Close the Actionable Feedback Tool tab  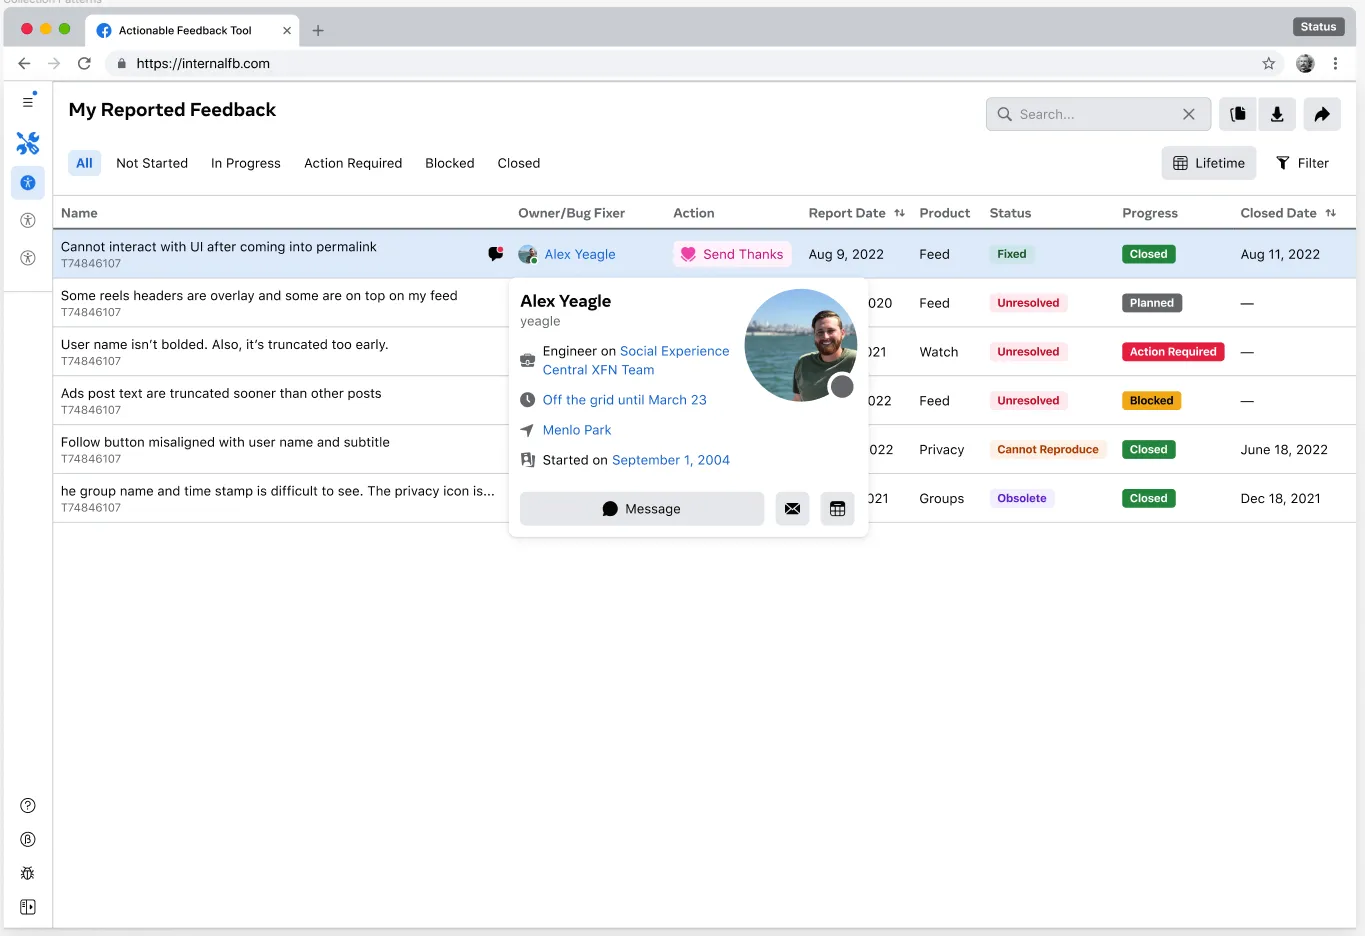[287, 30]
